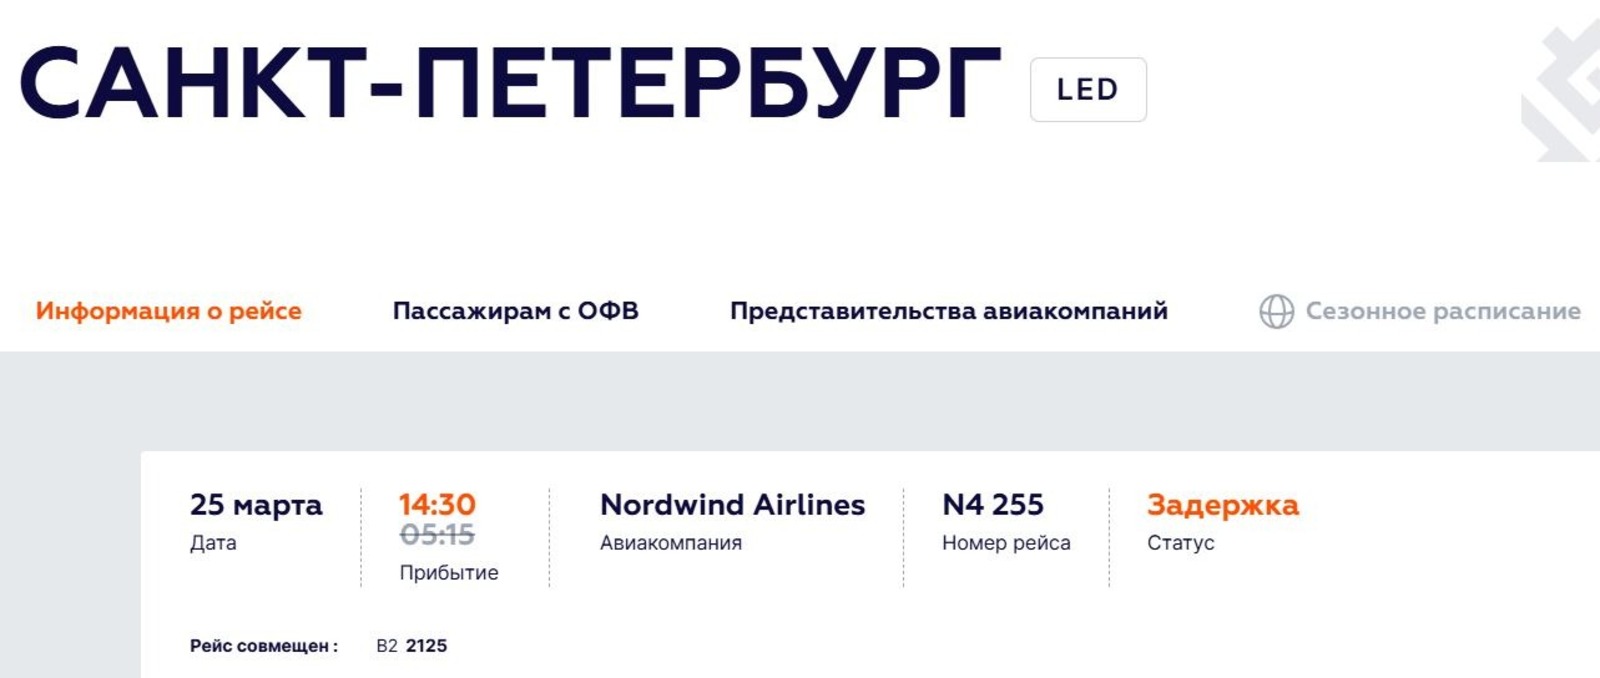Screen dimensions: 1600x678
Task: Open the Сезонное расписание link
Action: 1442,311
